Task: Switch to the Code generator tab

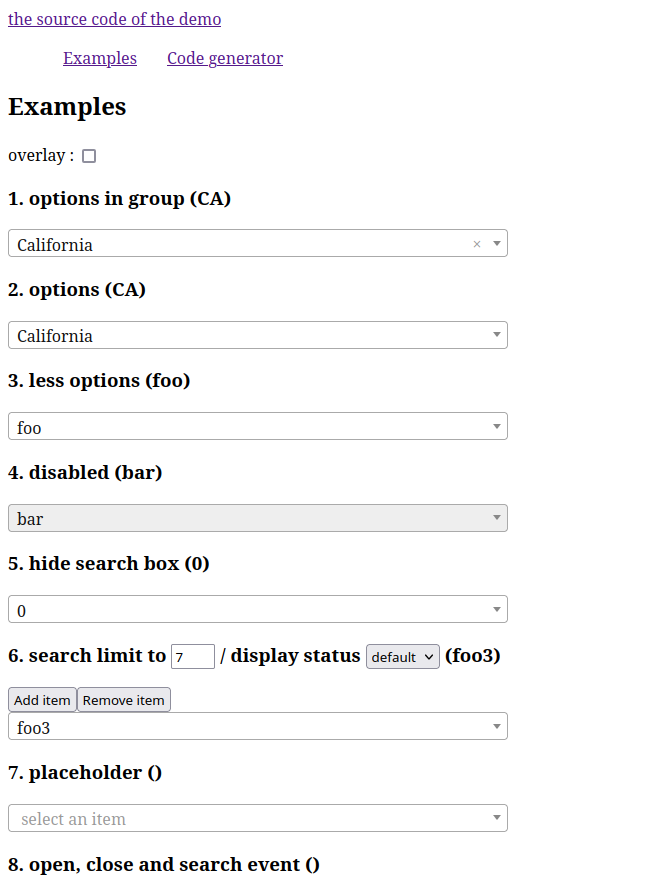Action: point(225,58)
